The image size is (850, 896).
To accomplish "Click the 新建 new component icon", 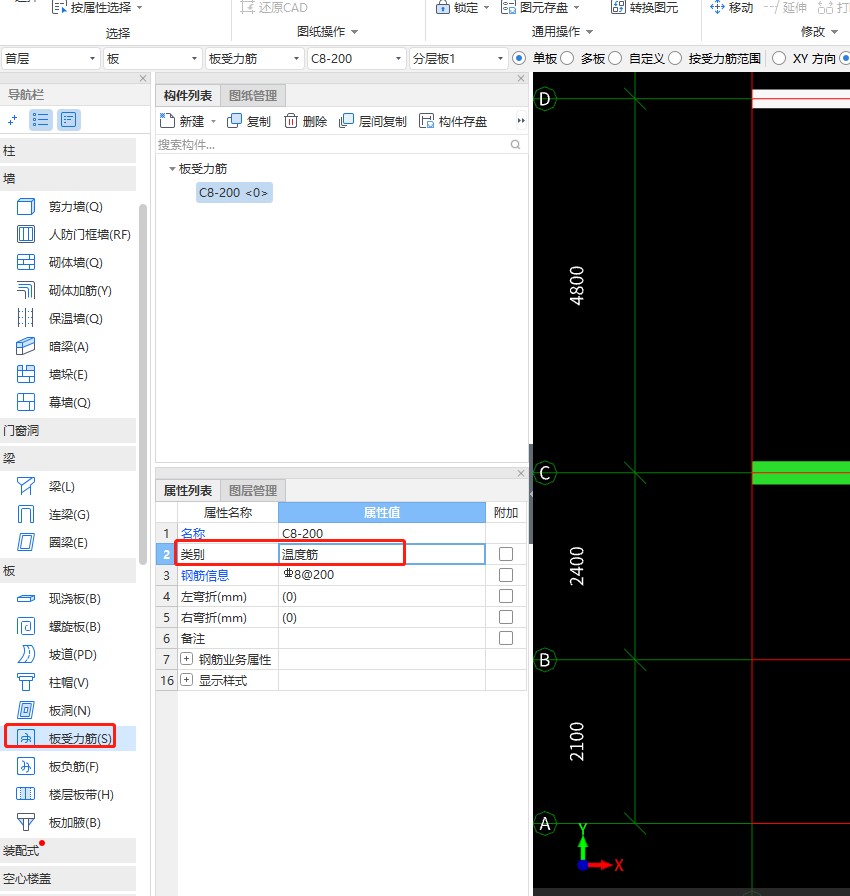I will [x=167, y=121].
